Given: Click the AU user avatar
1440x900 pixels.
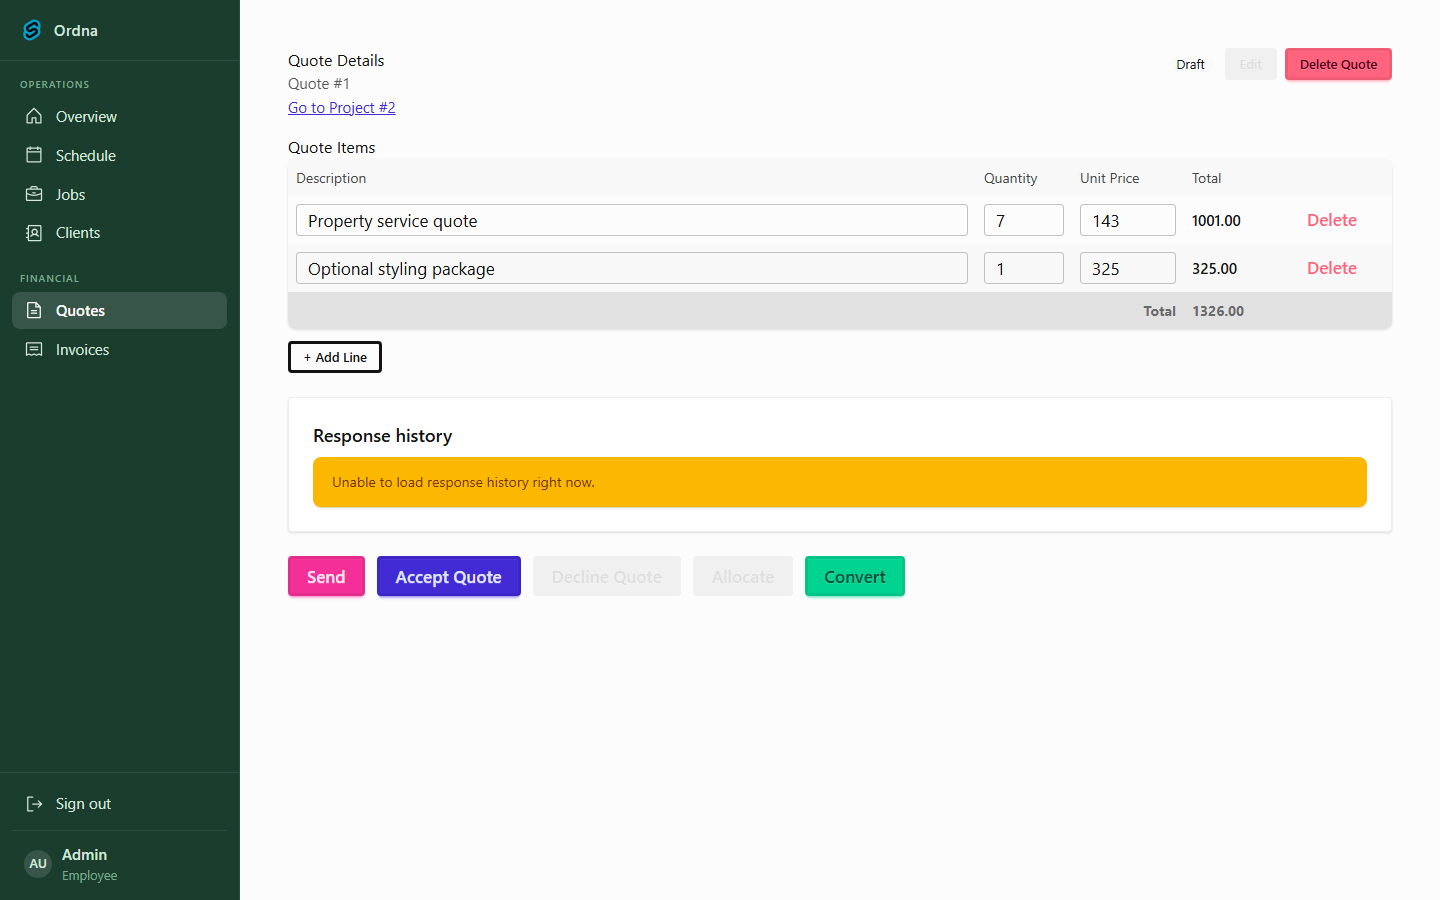Looking at the screenshot, I should click(38, 864).
